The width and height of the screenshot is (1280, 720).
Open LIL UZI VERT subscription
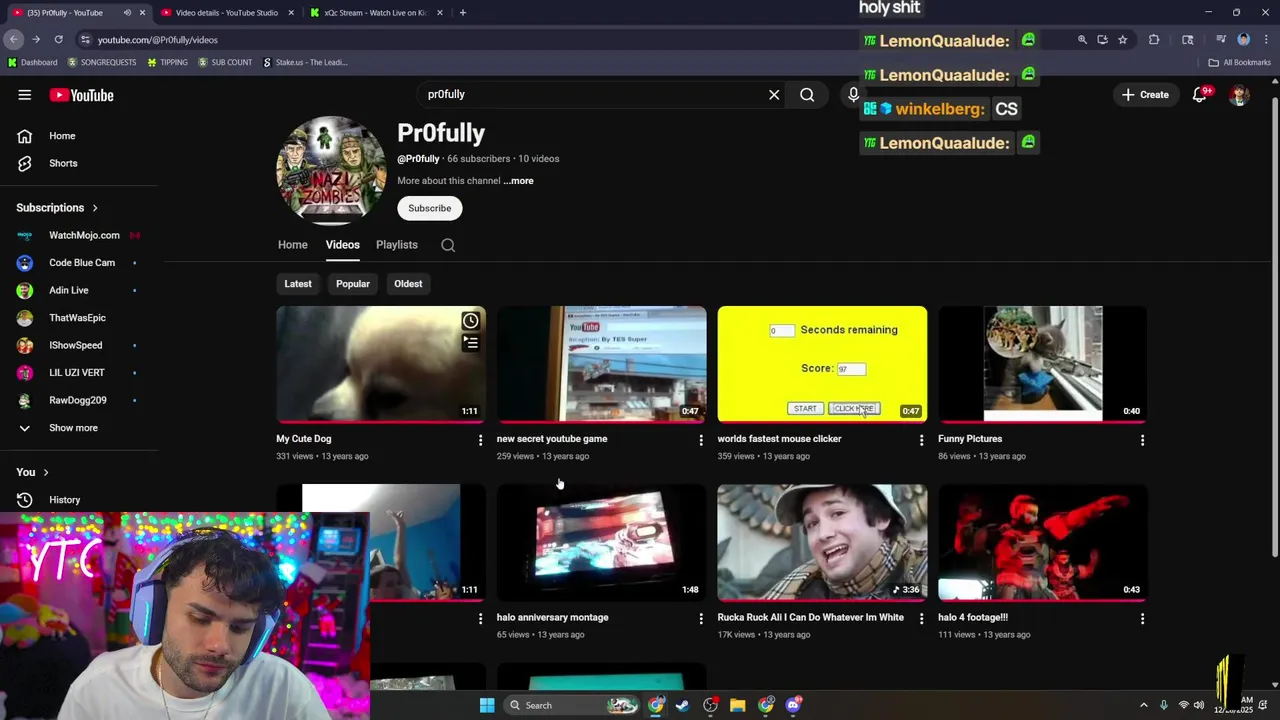pyautogui.click(x=79, y=373)
